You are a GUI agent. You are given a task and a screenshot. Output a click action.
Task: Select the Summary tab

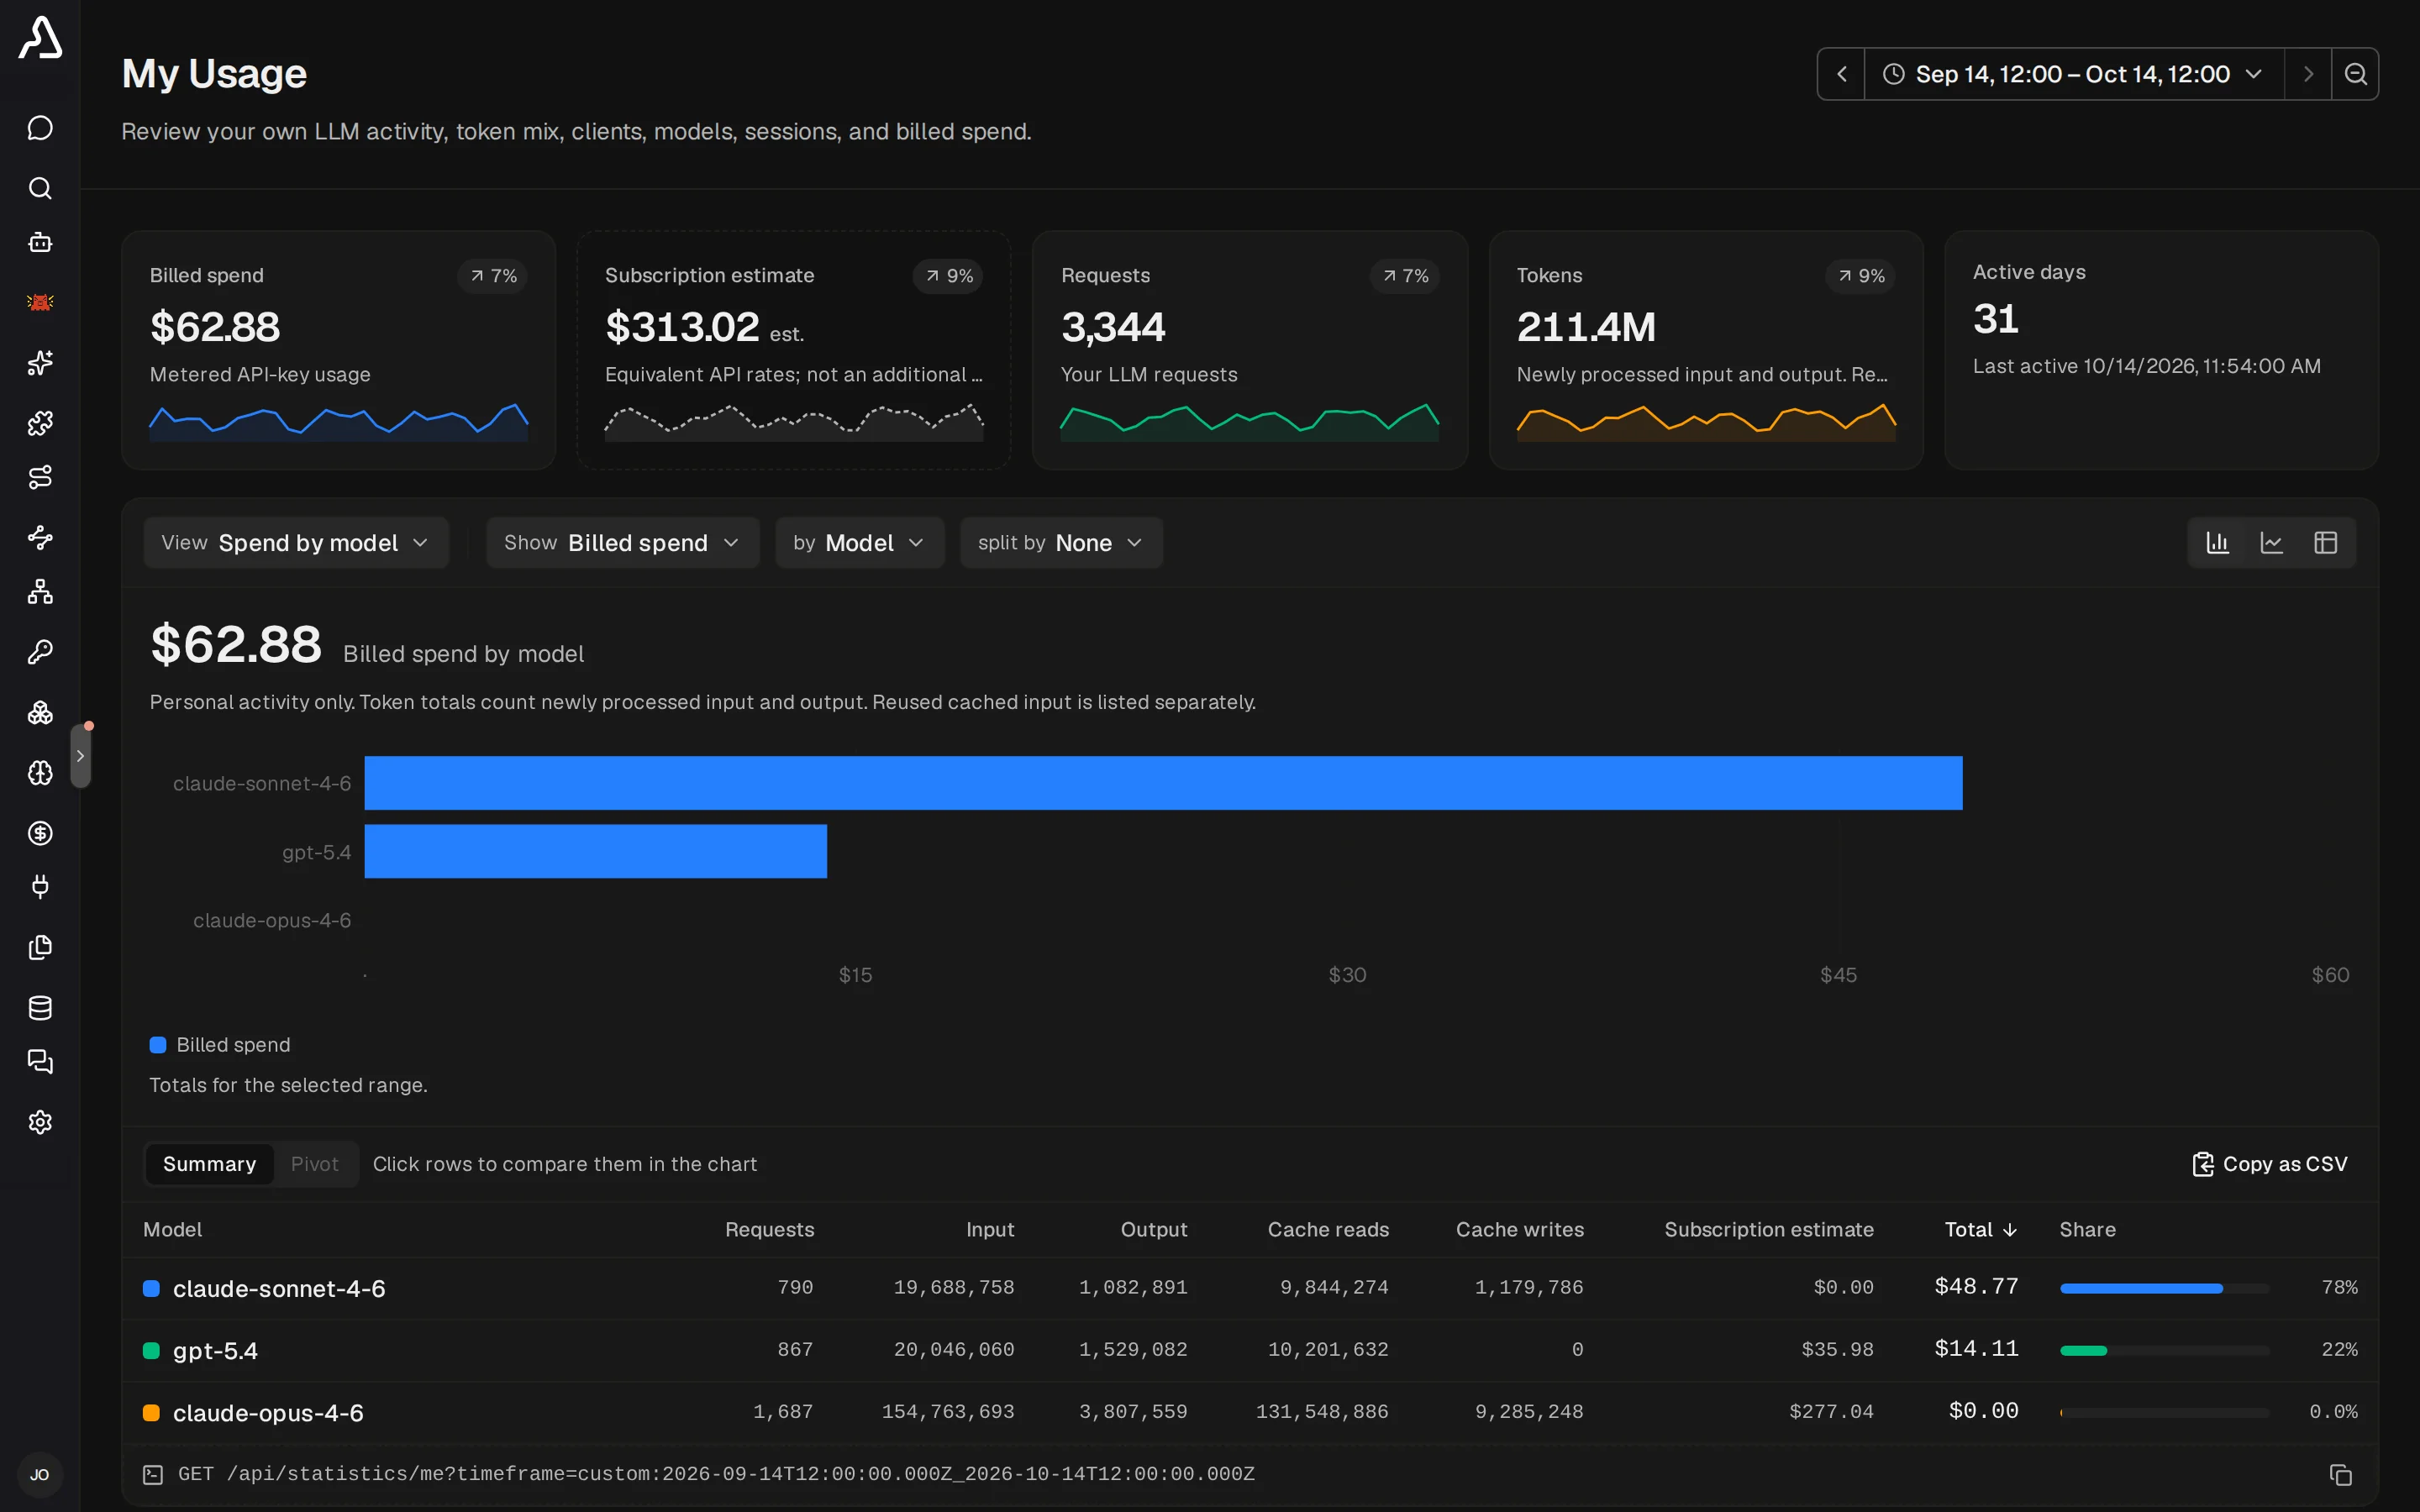(209, 1164)
